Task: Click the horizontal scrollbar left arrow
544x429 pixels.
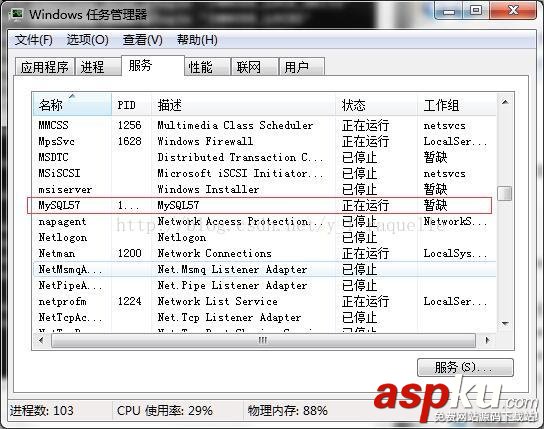Action: pyautogui.click(x=42, y=340)
